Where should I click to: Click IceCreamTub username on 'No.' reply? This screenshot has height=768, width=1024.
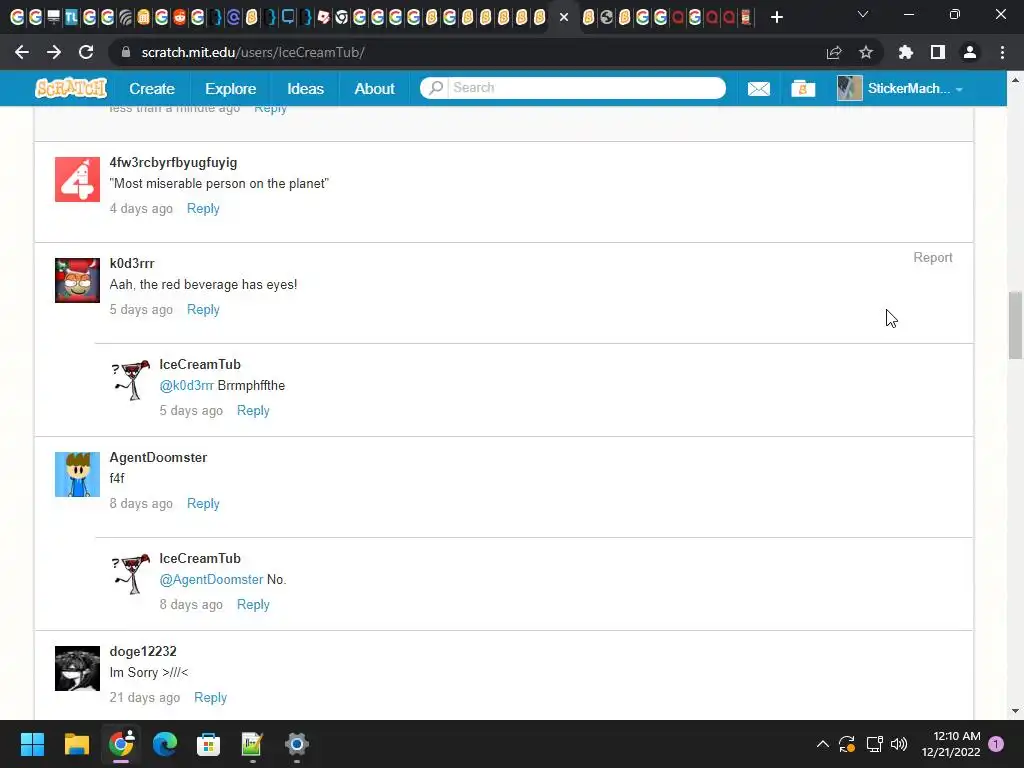(200, 558)
